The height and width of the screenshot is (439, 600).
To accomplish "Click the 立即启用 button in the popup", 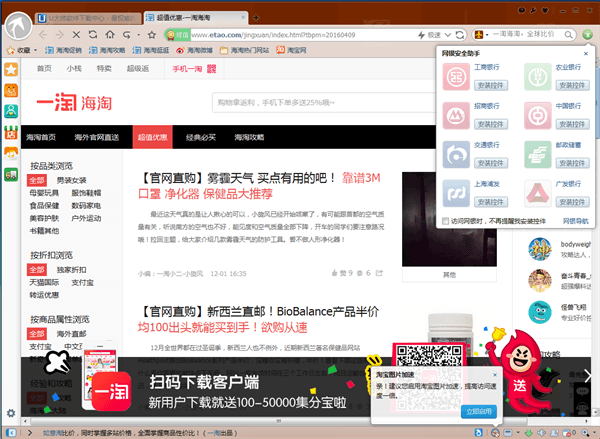I will (x=478, y=410).
